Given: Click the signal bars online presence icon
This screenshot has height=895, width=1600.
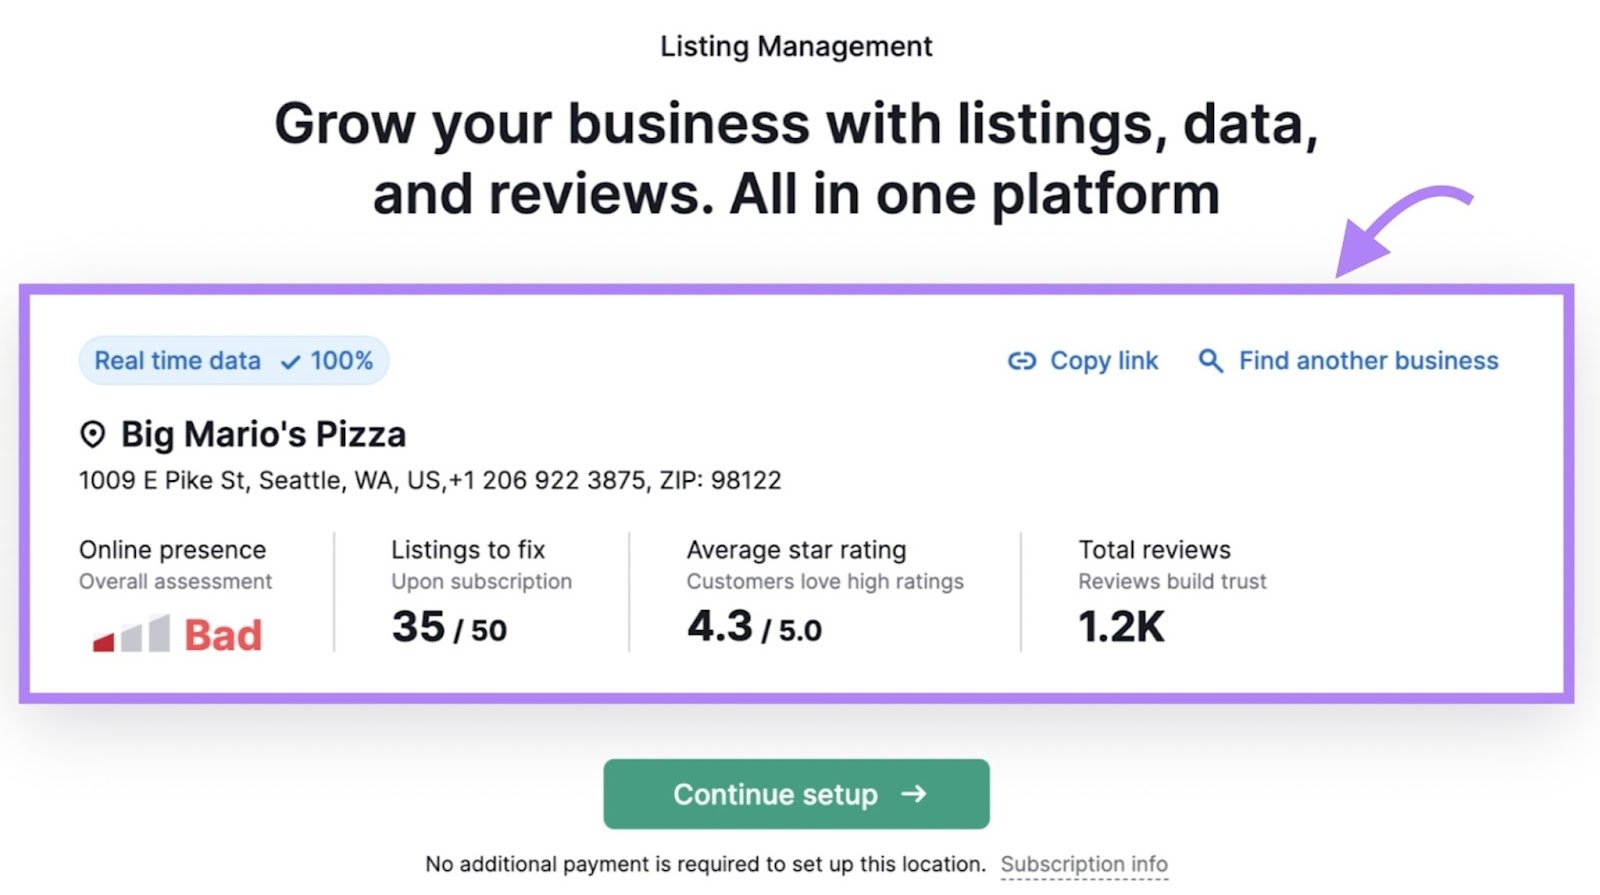Looking at the screenshot, I should point(131,635).
